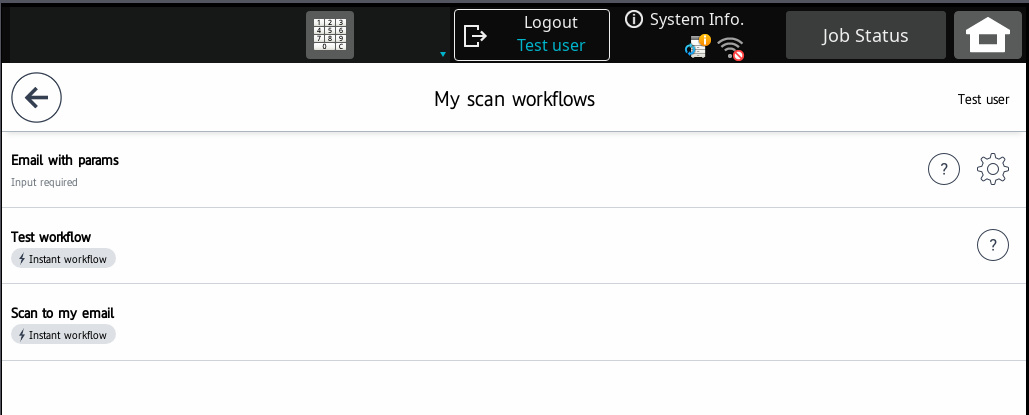Open settings gear for Email with params
1029x415 pixels.
coord(992,169)
